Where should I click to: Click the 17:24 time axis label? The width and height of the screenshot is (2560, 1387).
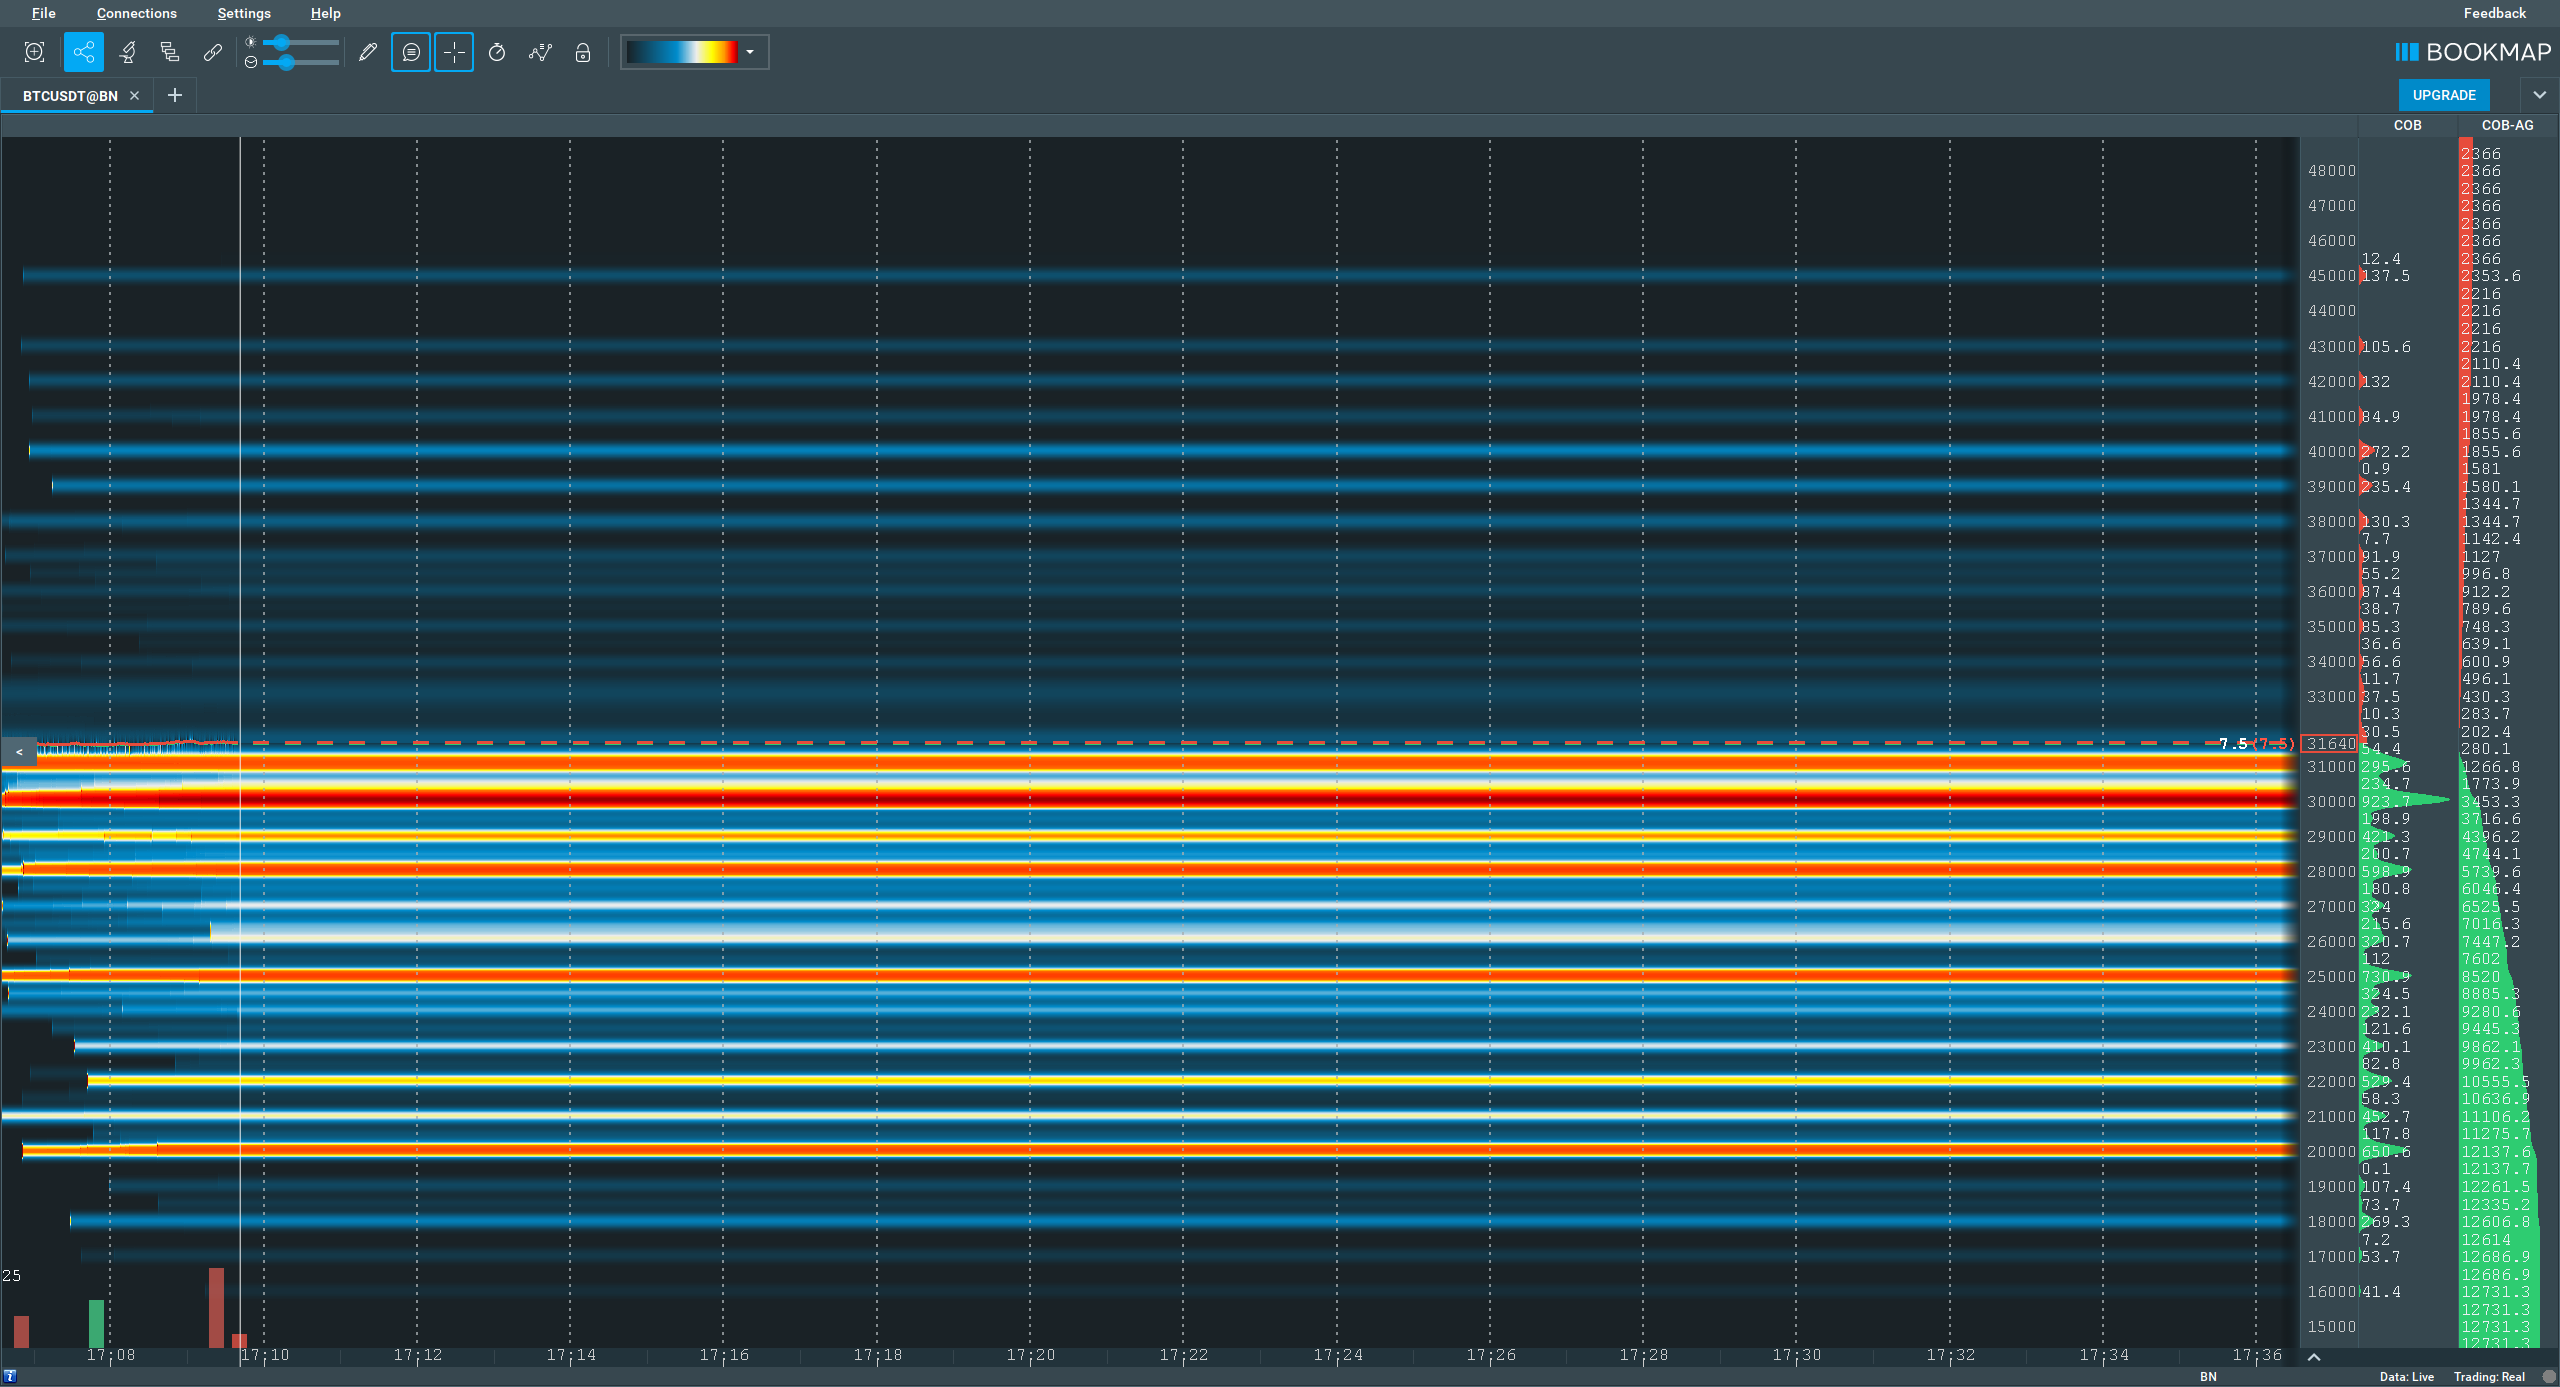tap(1337, 1355)
